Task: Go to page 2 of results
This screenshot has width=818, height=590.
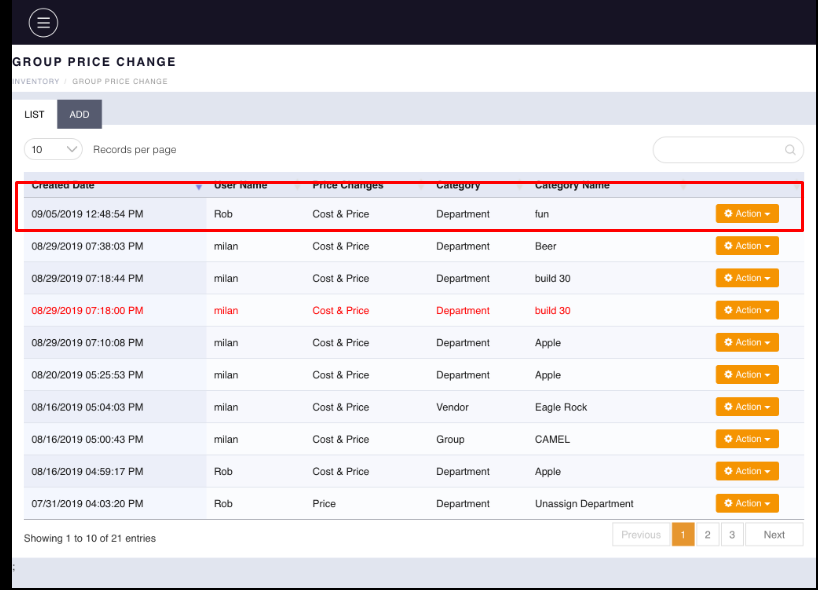Action: (x=707, y=535)
